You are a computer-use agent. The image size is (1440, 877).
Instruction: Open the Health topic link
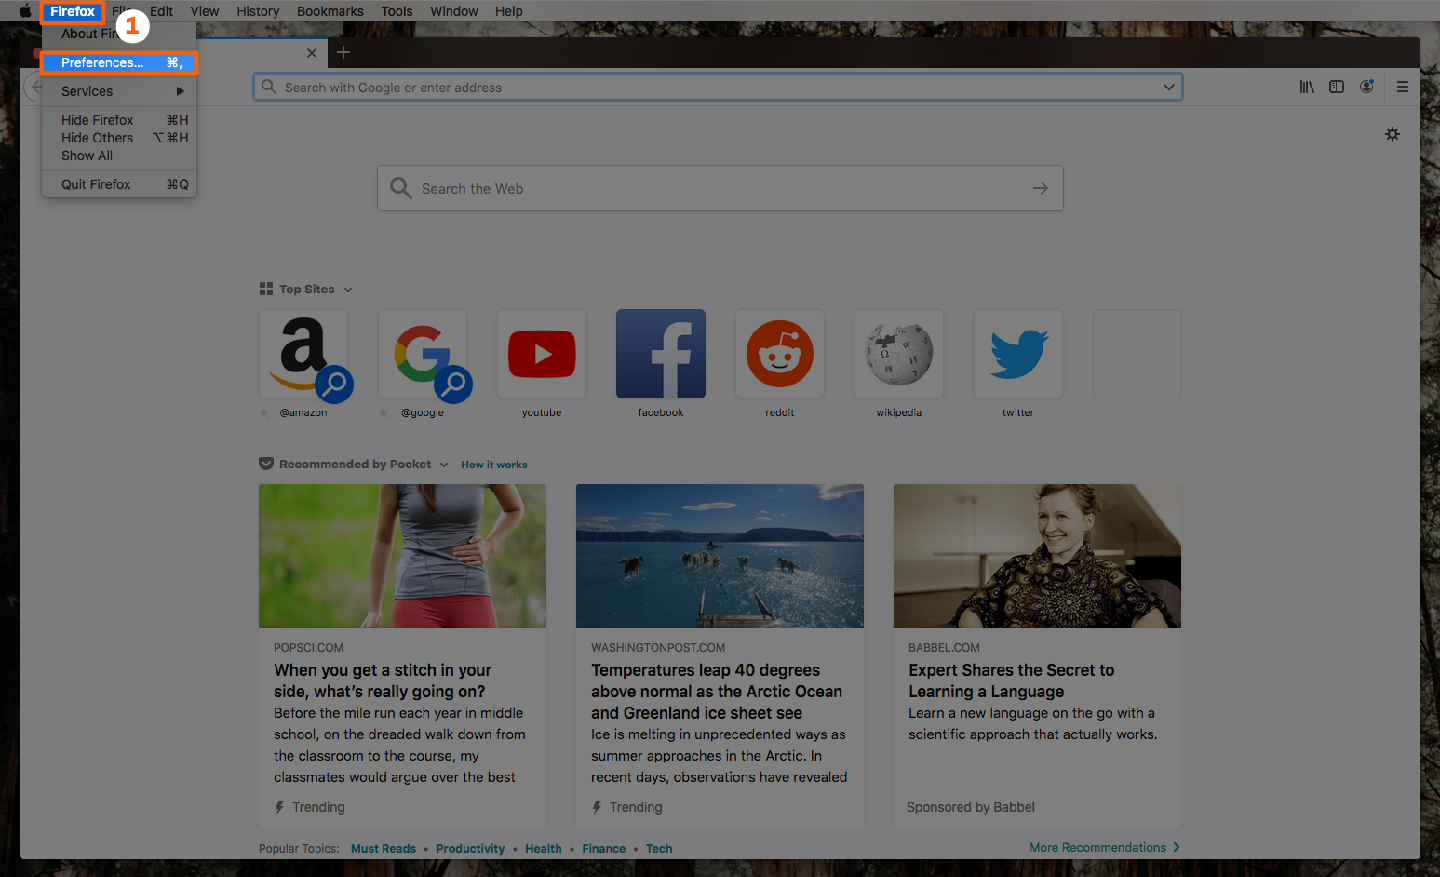543,849
